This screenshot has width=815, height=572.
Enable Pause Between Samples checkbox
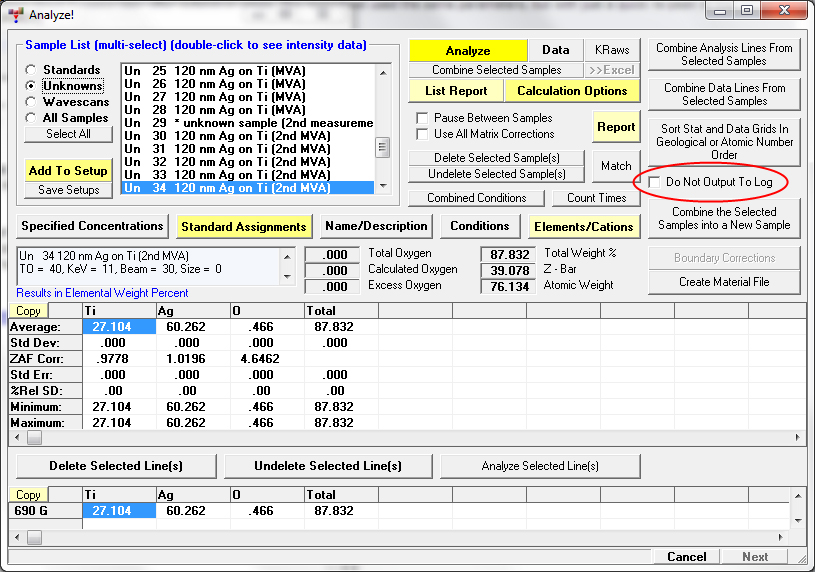coord(422,118)
